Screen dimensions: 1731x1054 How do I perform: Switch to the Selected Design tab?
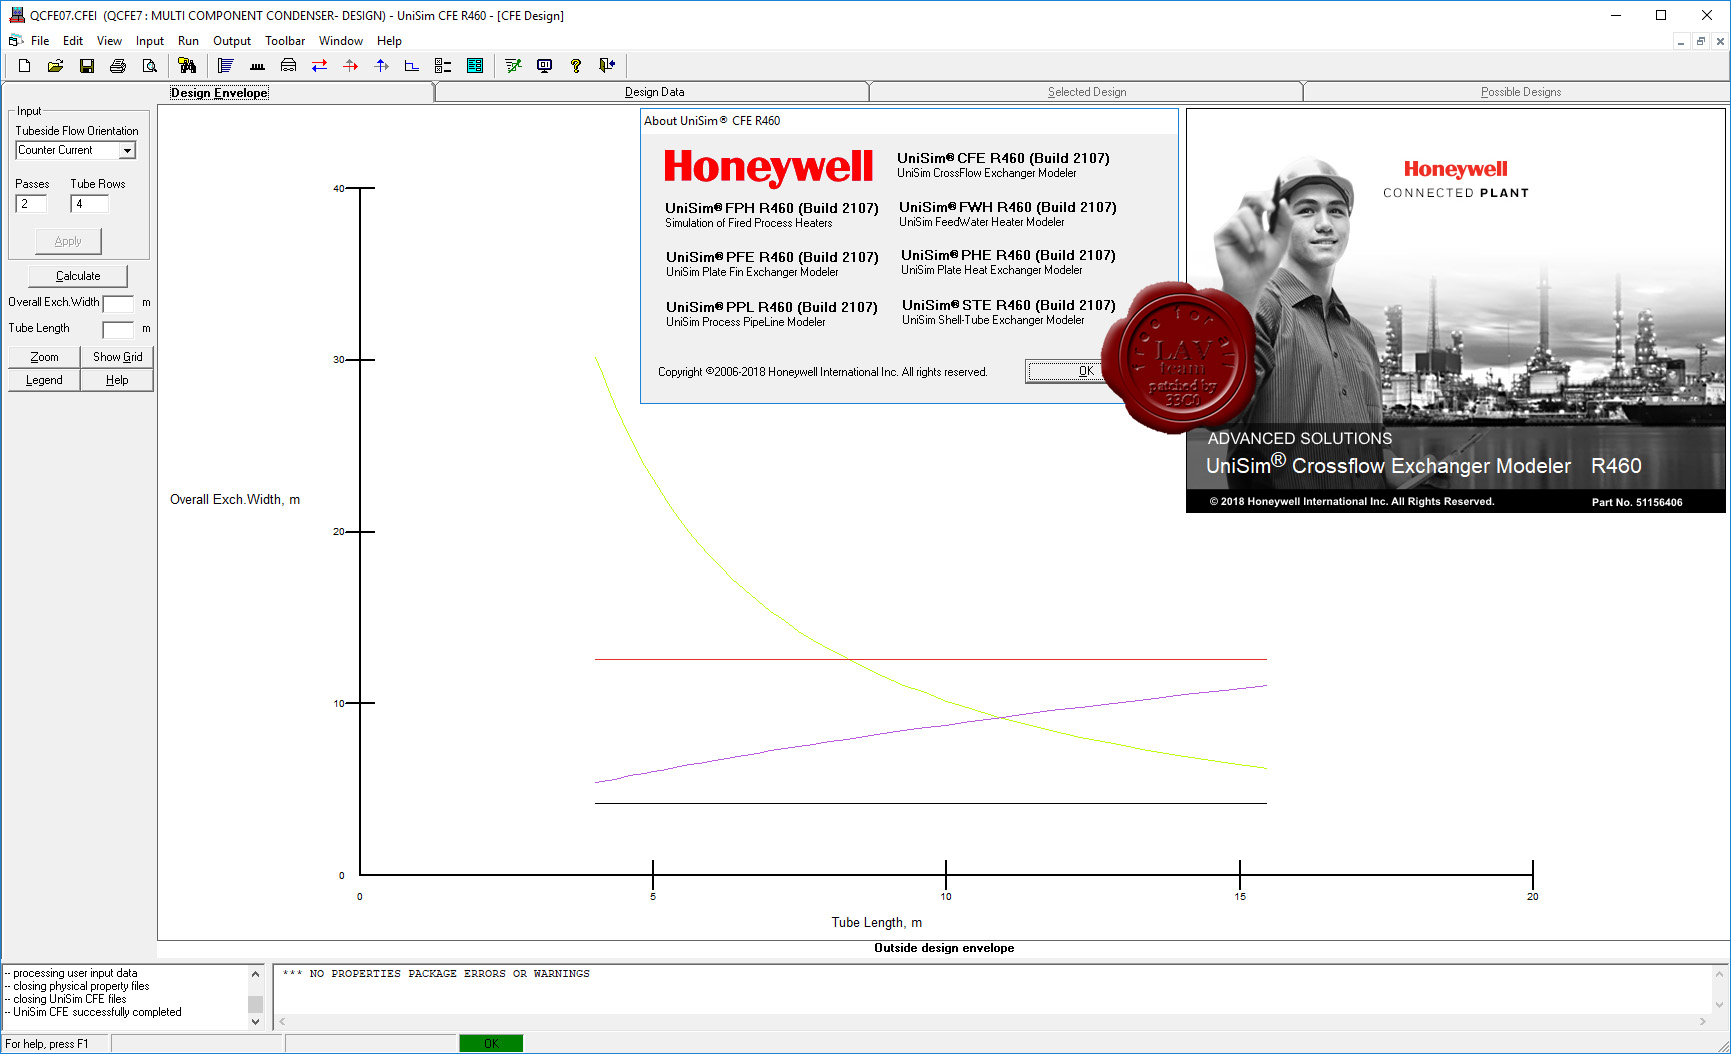pyautogui.click(x=1087, y=92)
